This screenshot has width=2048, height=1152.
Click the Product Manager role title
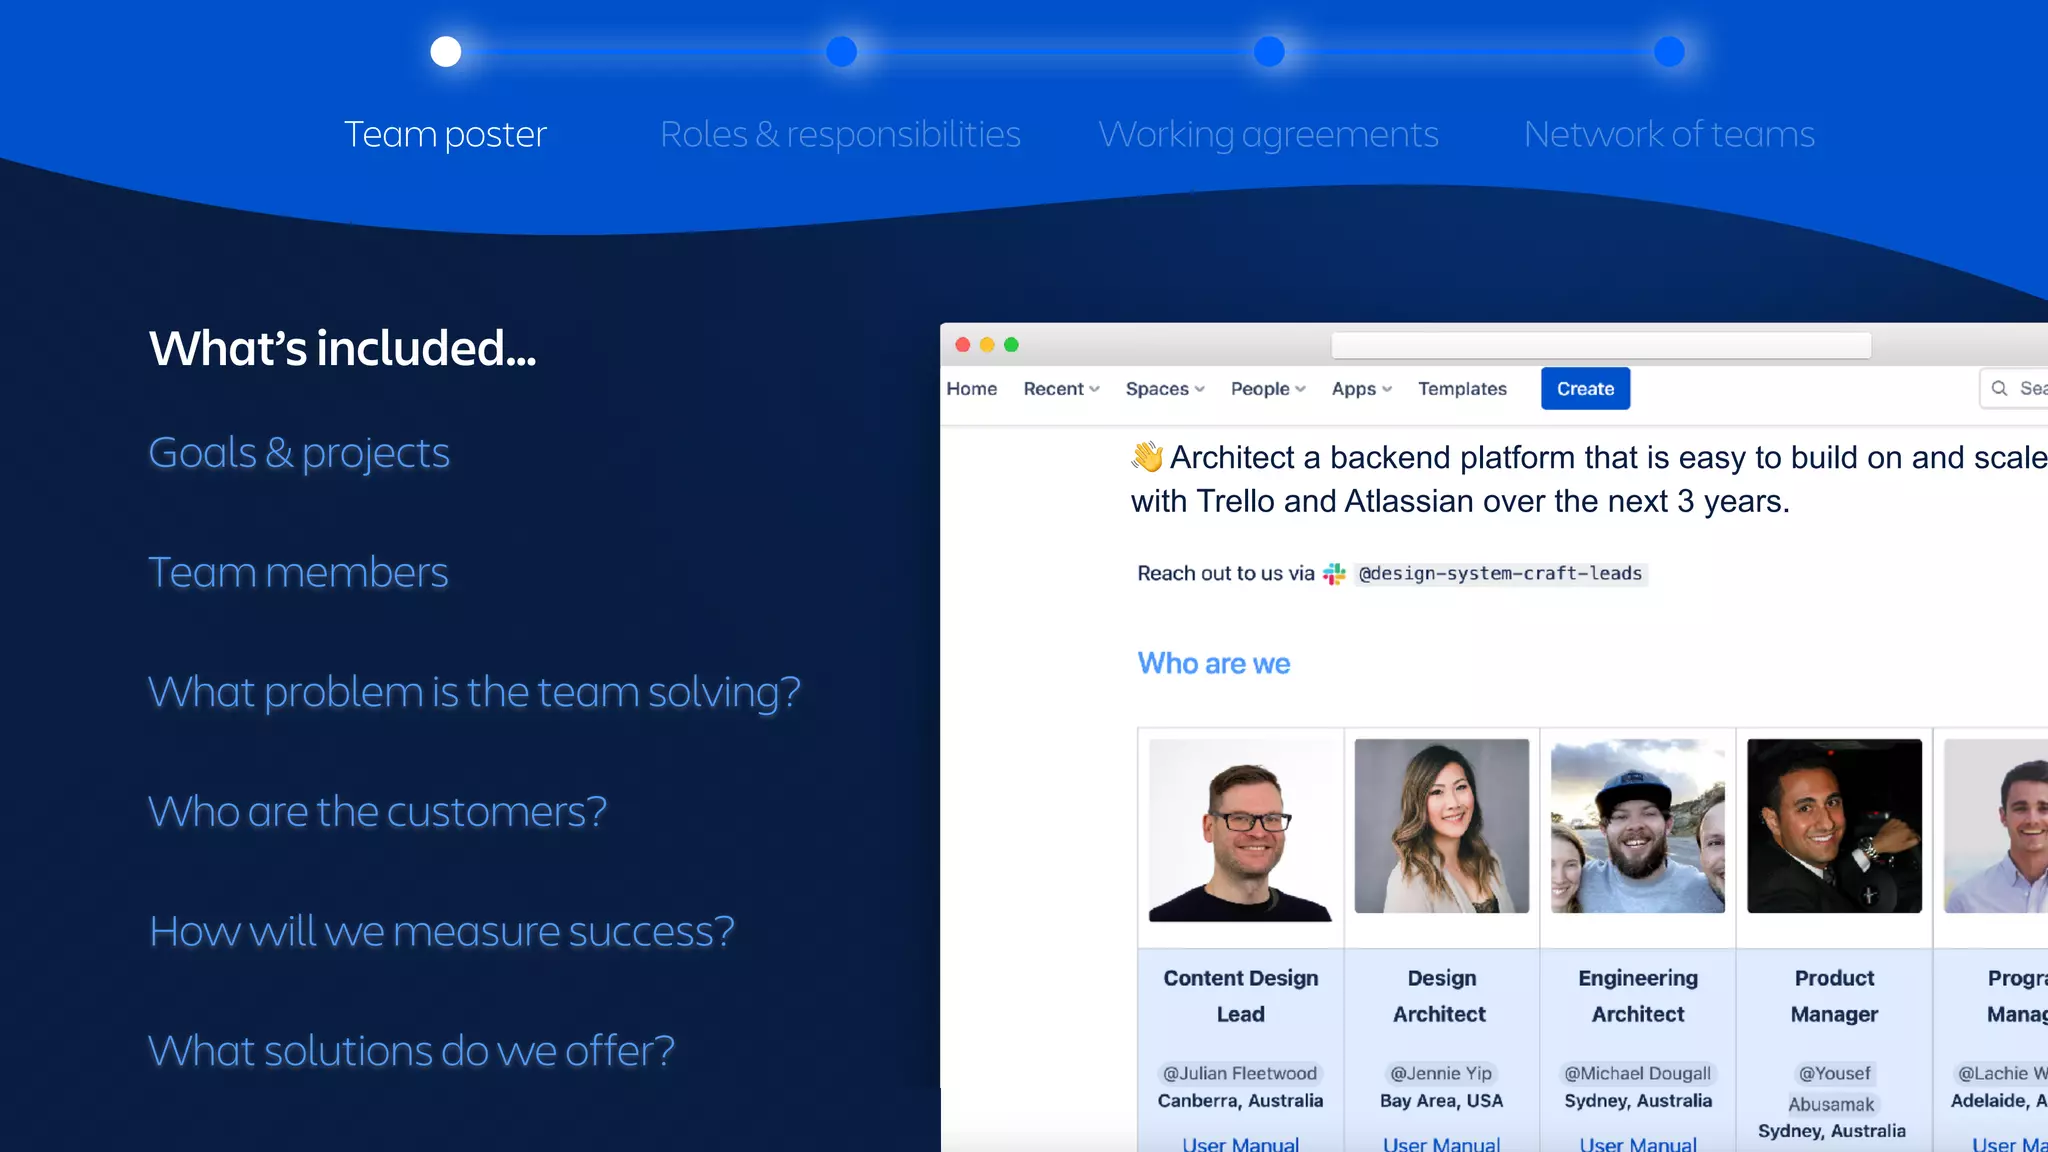pos(1834,996)
